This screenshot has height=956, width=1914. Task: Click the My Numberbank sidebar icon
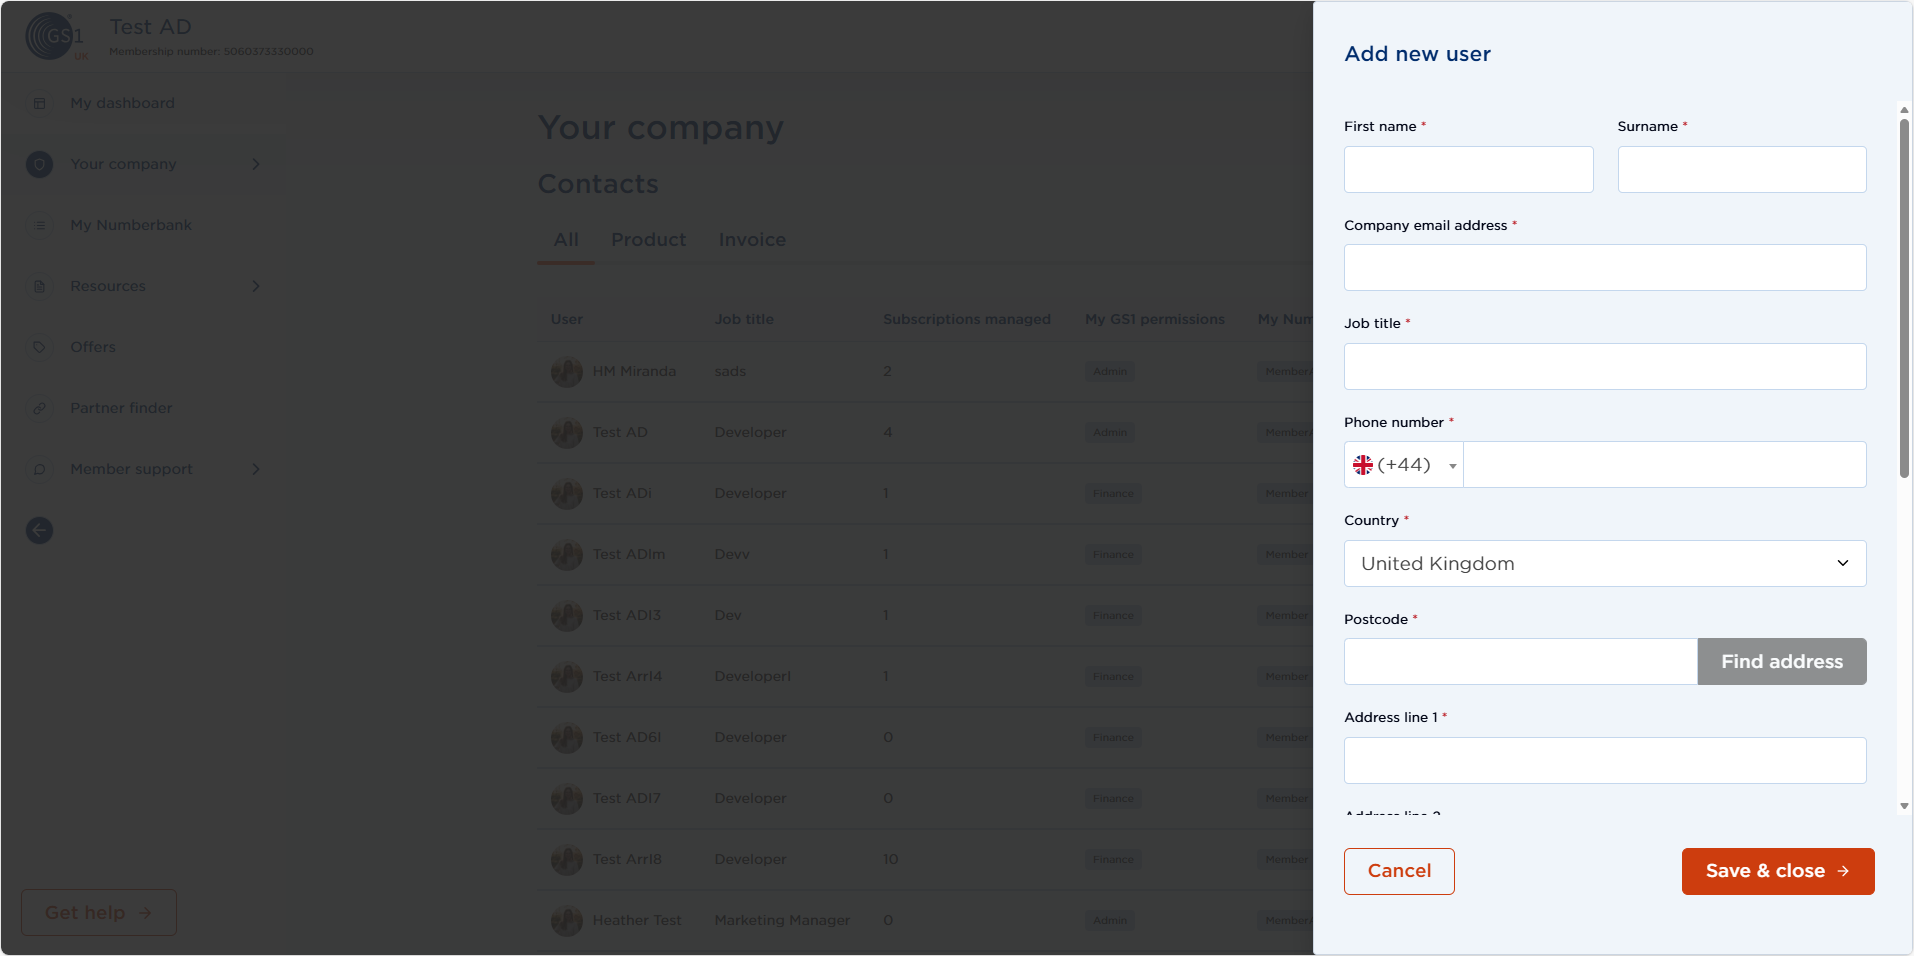pos(40,225)
